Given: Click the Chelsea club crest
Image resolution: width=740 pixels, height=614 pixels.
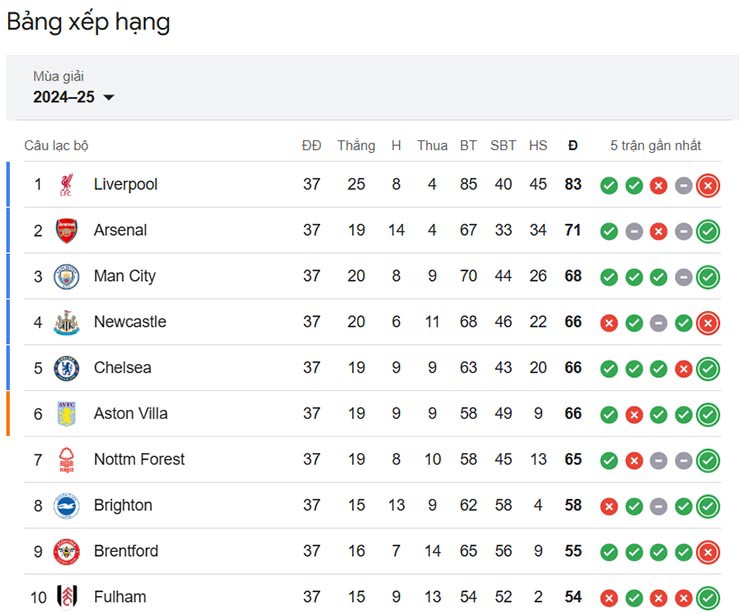Looking at the screenshot, I should tap(66, 368).
